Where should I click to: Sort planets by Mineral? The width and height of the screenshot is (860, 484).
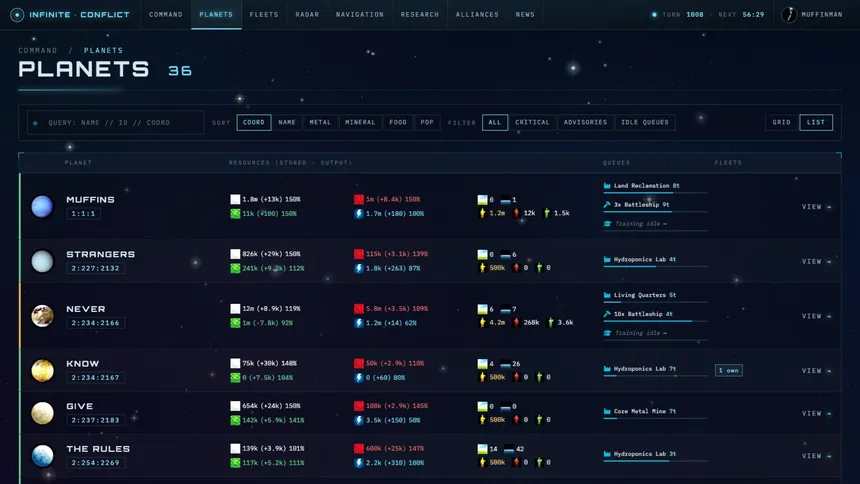pos(360,122)
